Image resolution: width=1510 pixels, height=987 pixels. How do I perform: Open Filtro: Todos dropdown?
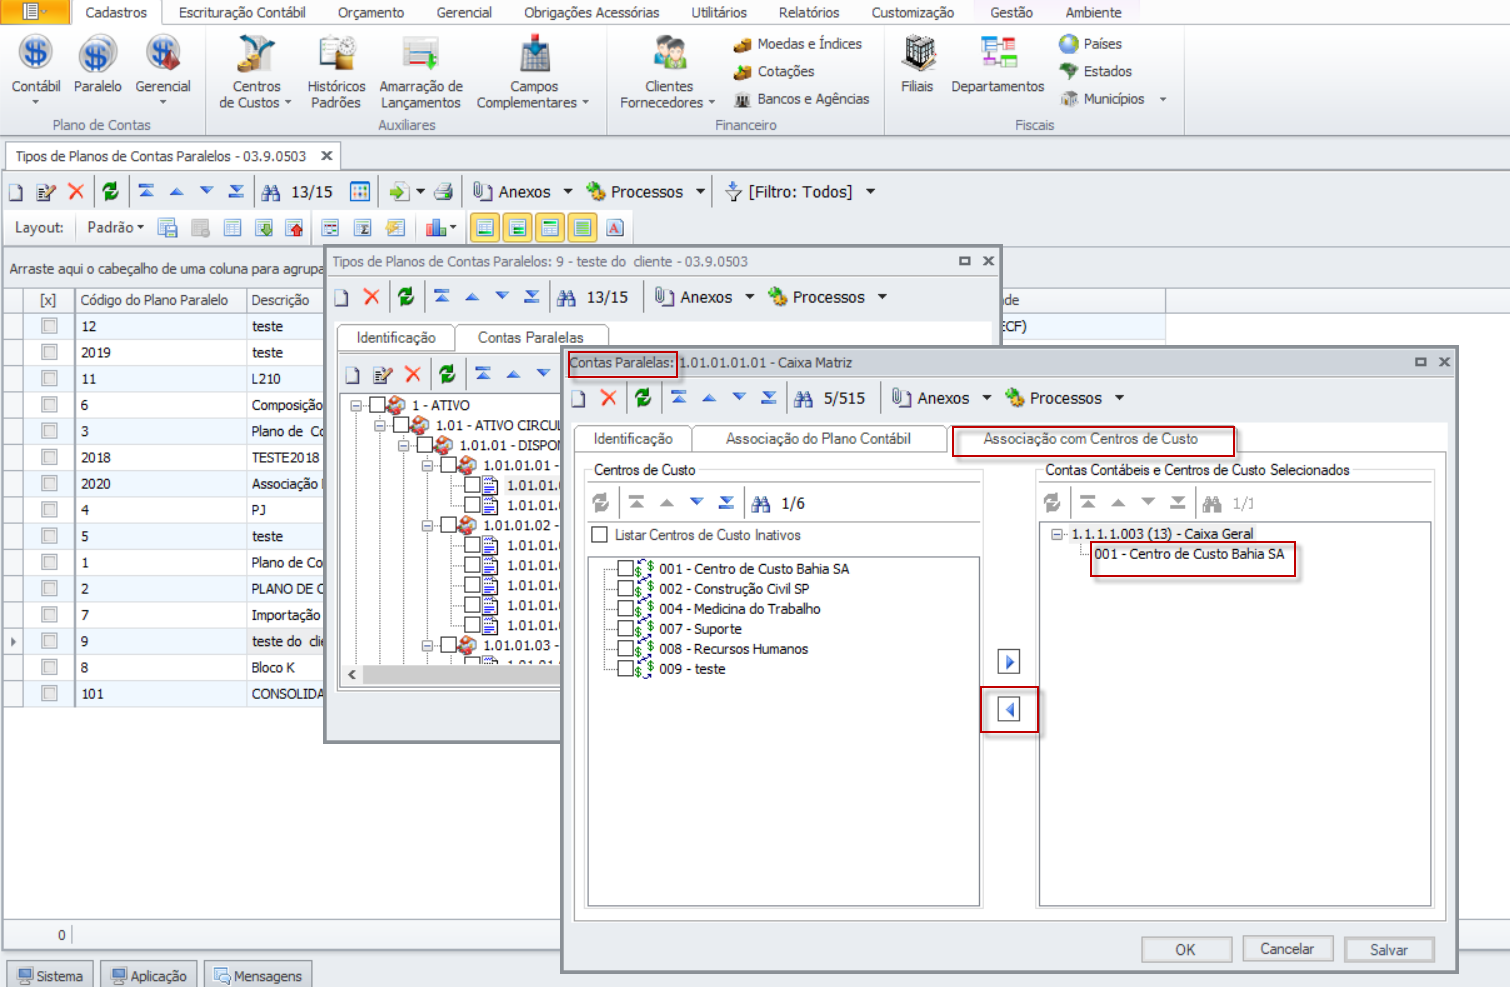870,191
